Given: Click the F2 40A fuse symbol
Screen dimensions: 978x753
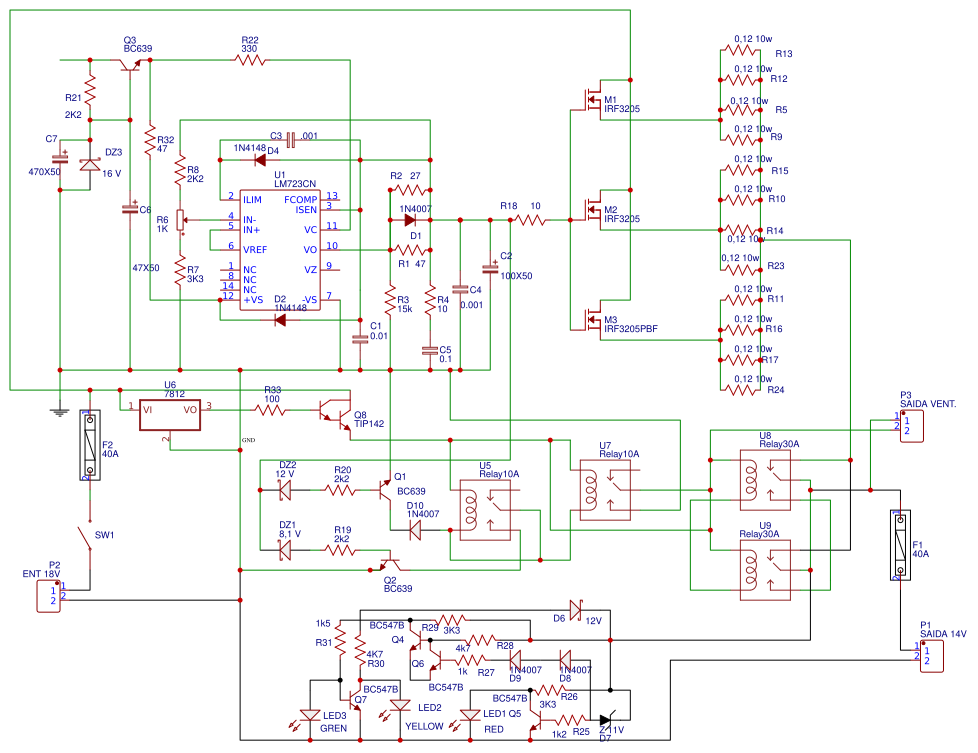Looking at the screenshot, I should pos(90,445).
